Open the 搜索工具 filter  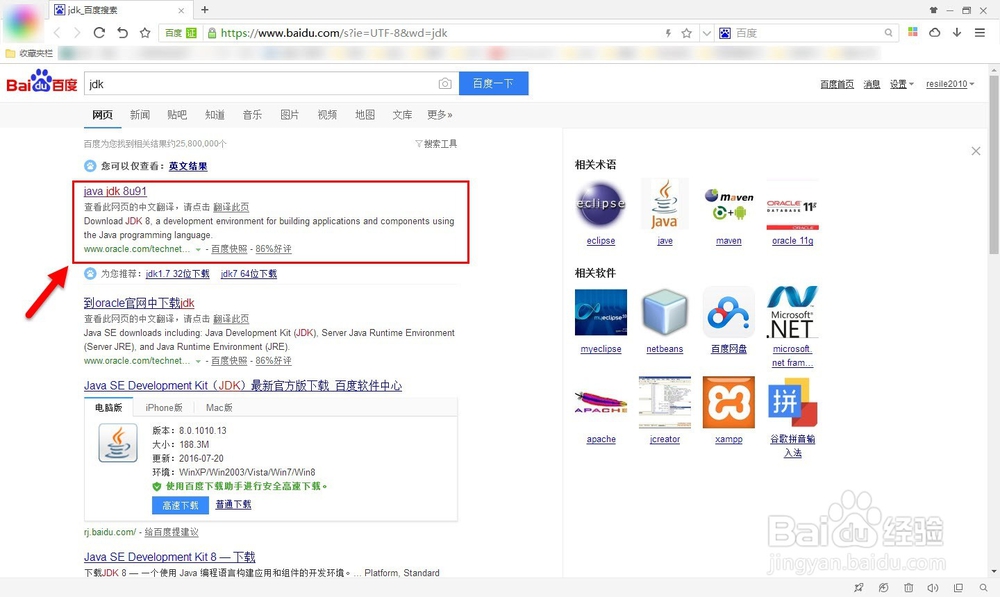click(436, 144)
